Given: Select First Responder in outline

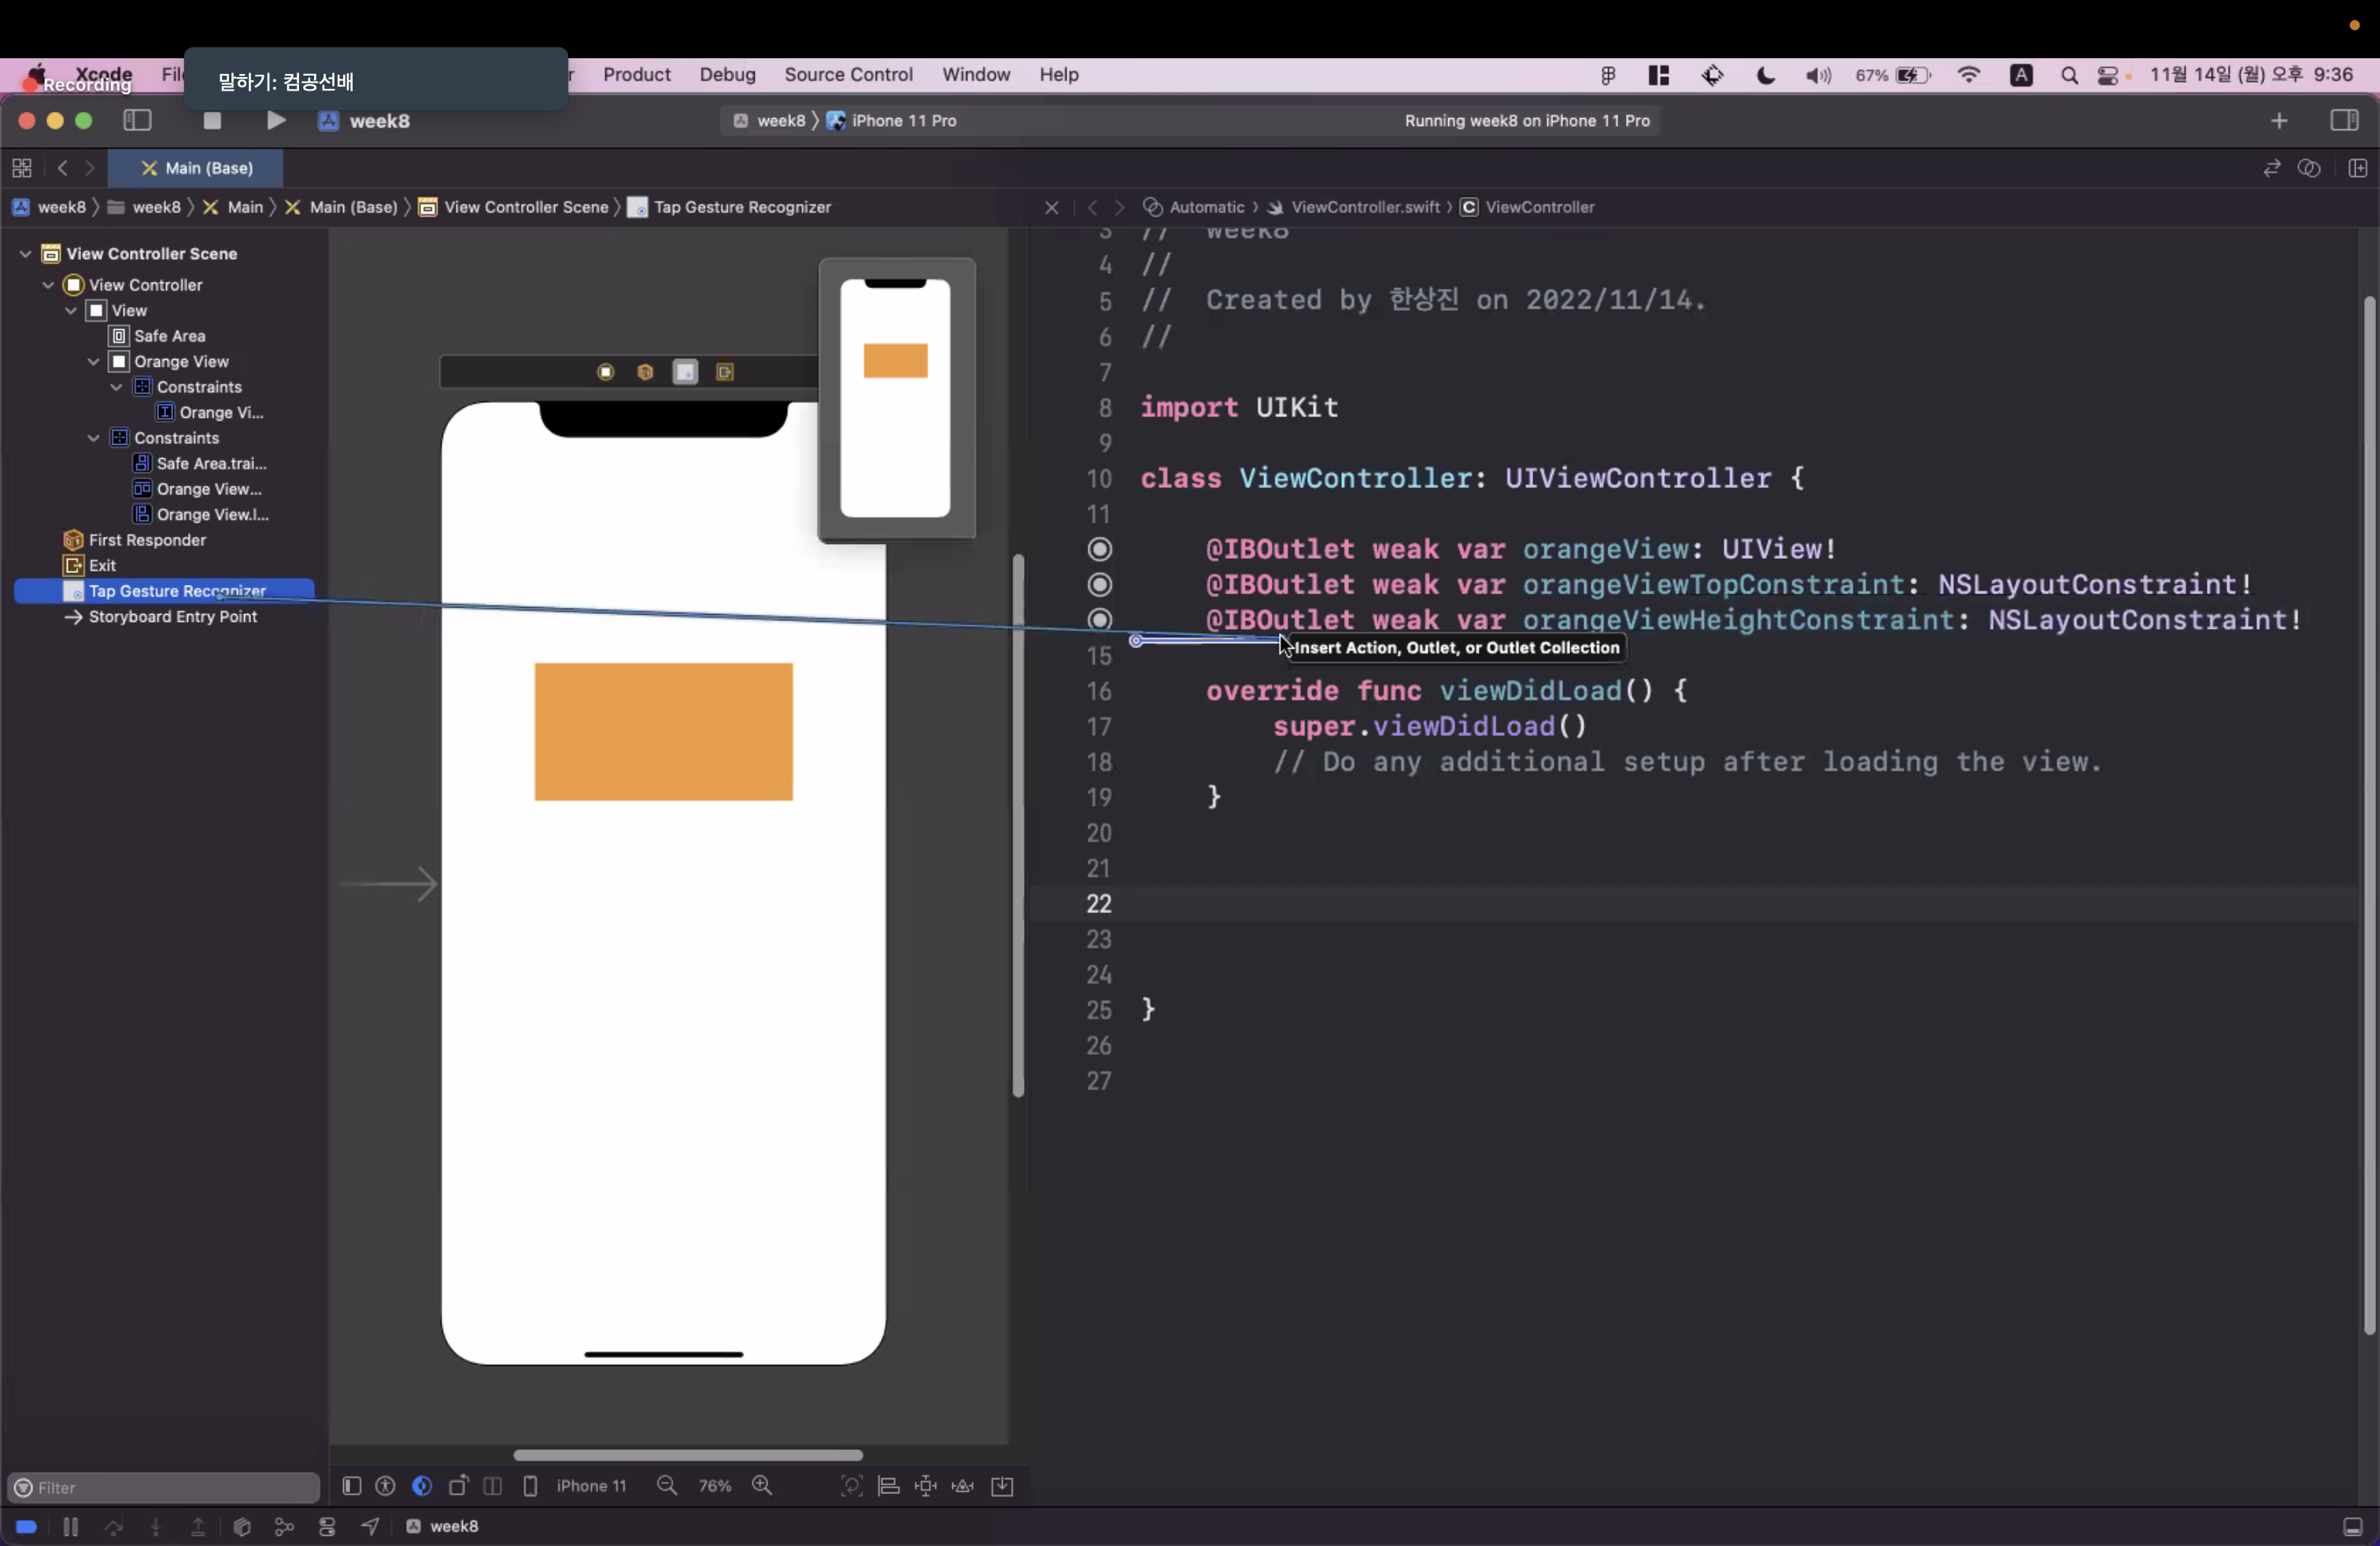Looking at the screenshot, I should 147,540.
